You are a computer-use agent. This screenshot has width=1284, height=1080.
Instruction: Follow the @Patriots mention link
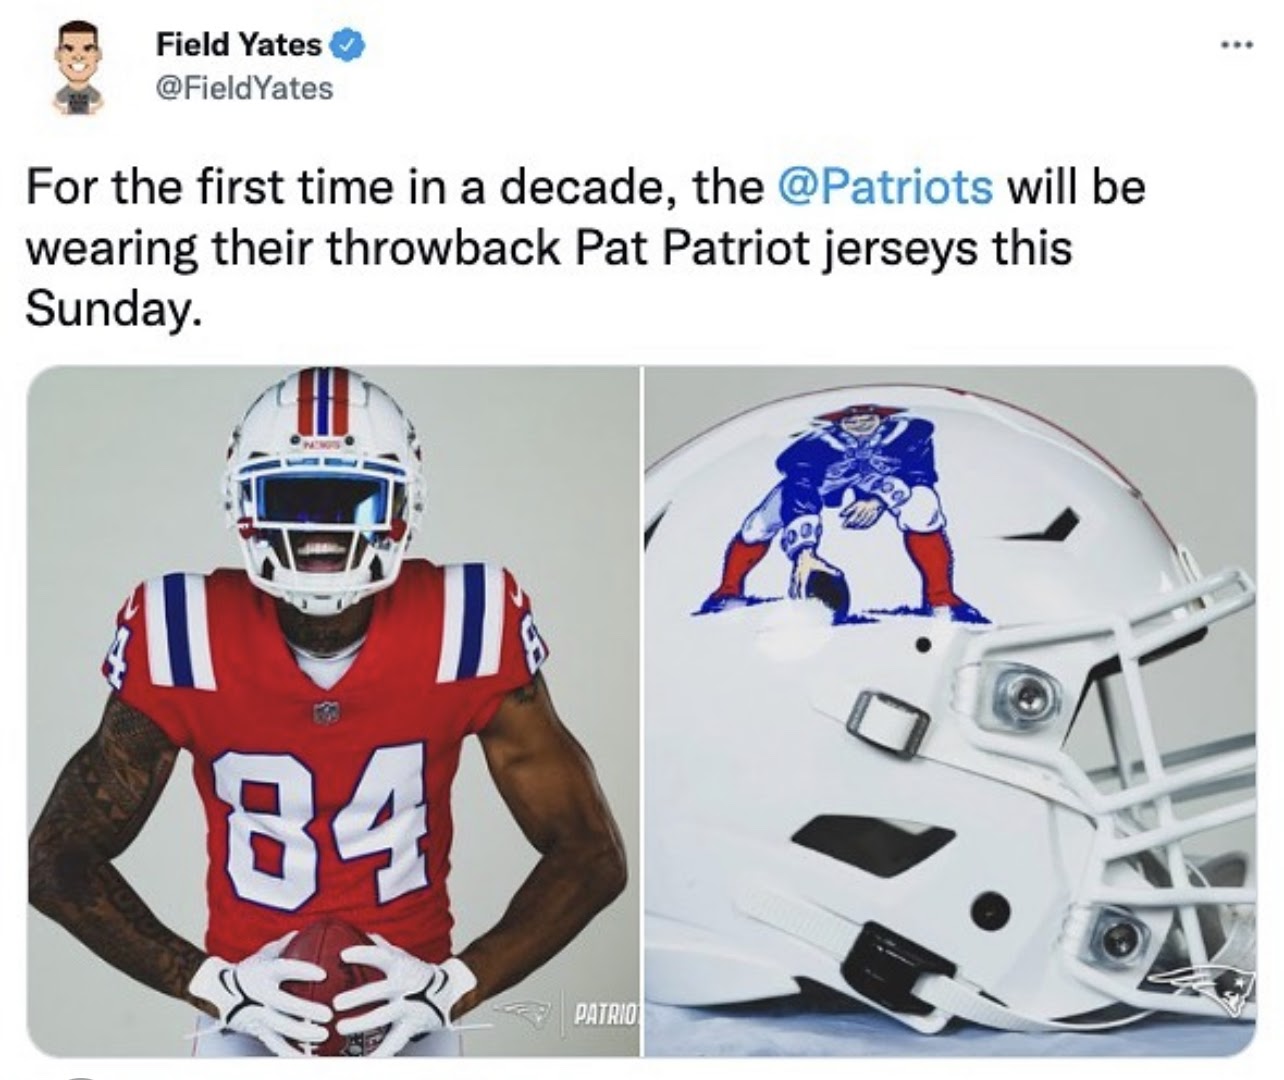[884, 187]
